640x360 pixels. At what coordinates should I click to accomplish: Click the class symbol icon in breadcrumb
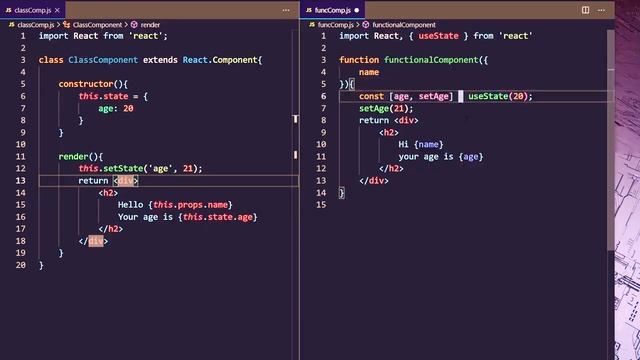[67, 25]
